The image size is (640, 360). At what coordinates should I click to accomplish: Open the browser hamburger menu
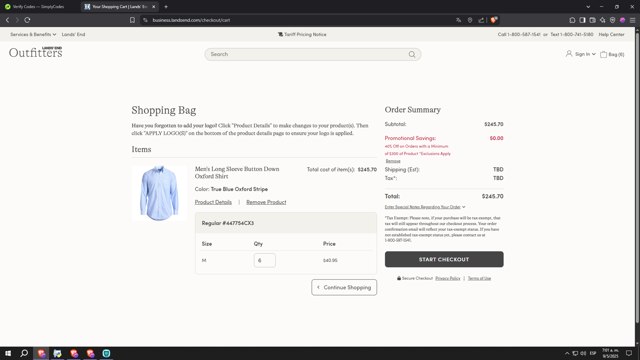pos(632,20)
